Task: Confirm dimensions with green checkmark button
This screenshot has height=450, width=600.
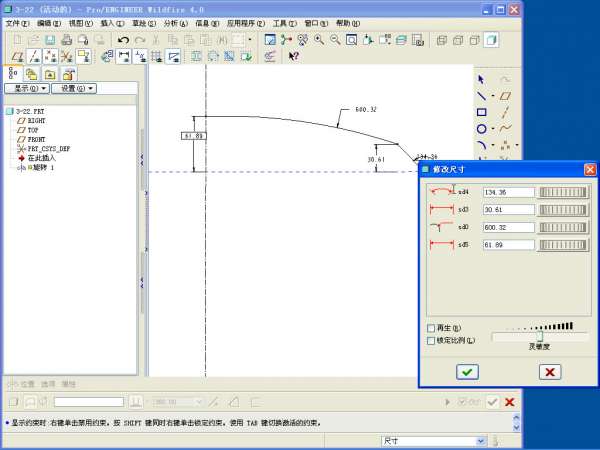Action: [467, 372]
